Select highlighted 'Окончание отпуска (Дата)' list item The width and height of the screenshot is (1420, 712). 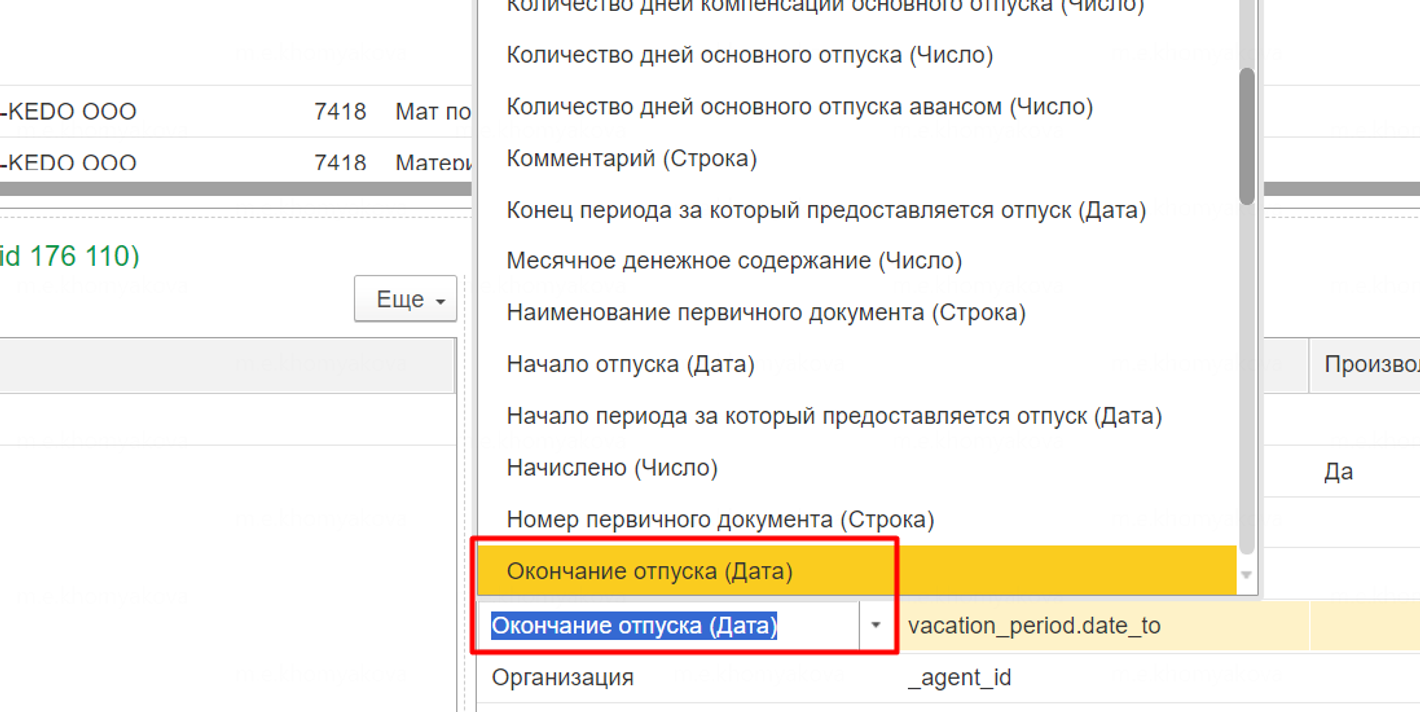[649, 572]
